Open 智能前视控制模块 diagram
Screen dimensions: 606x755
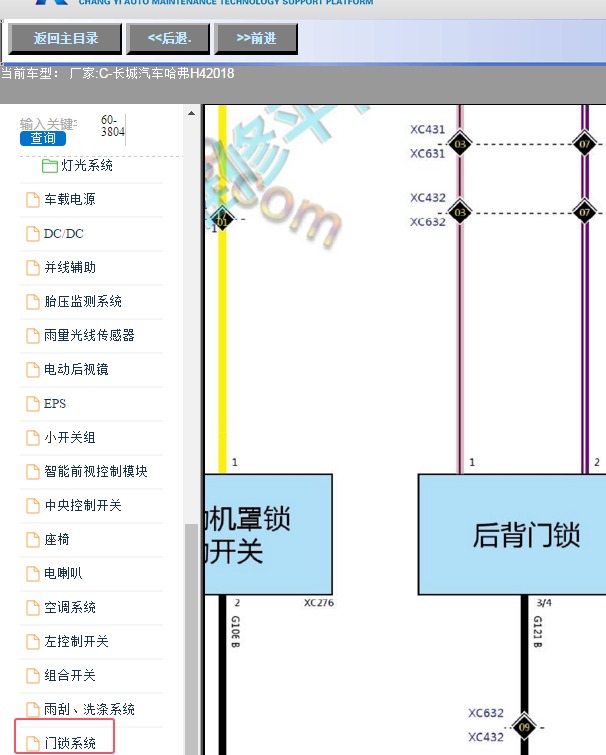point(96,471)
